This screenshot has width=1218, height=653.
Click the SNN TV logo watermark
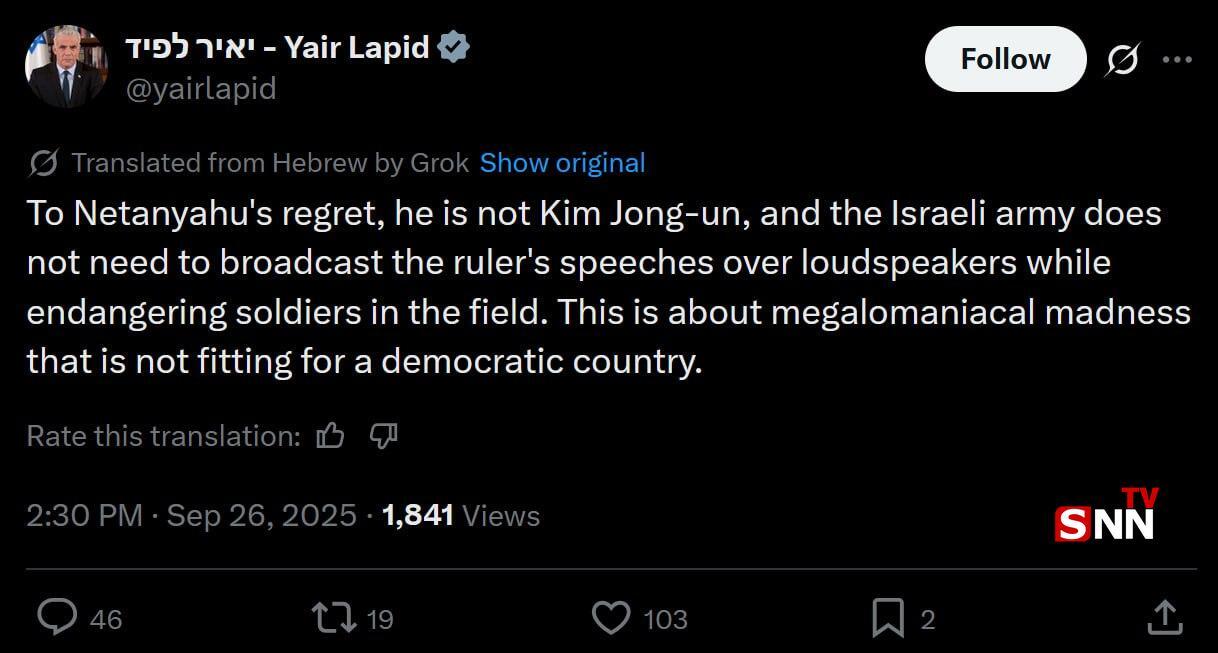click(1106, 516)
